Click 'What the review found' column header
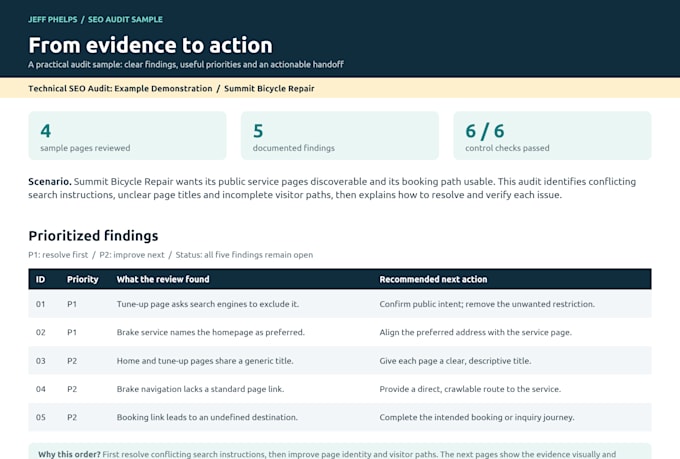 pyautogui.click(x=163, y=279)
